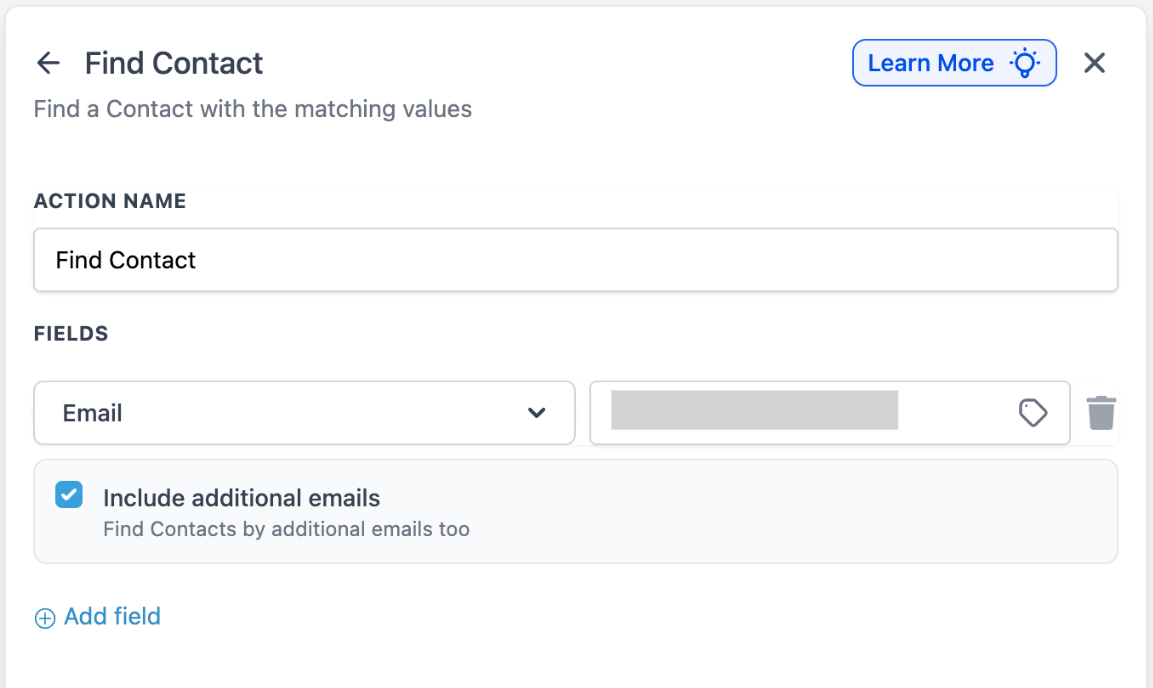The height and width of the screenshot is (688, 1153).
Task: Click the chevron arrow in the Email dropdown
Action: click(537, 412)
